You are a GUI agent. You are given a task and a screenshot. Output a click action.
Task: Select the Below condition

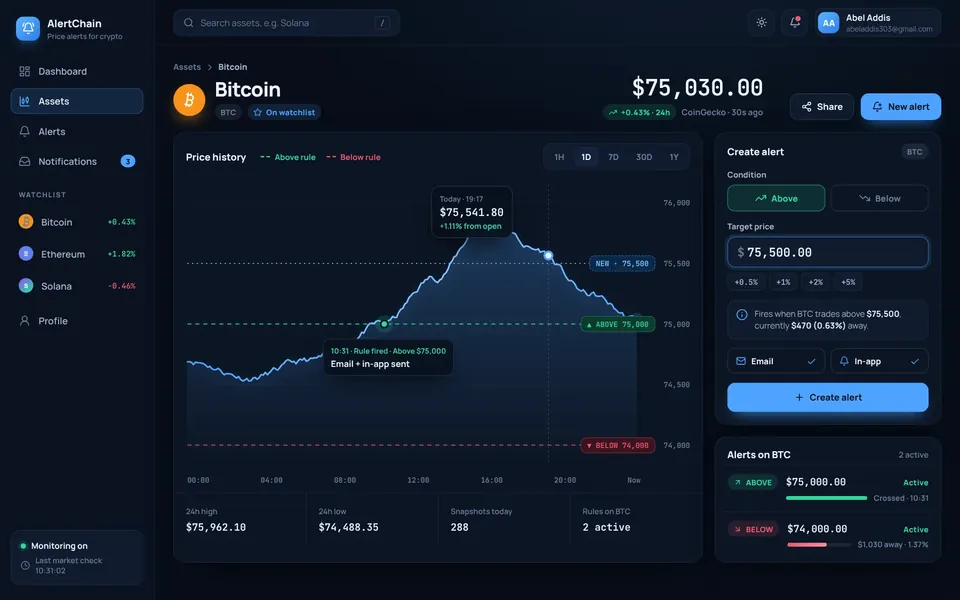pos(880,198)
